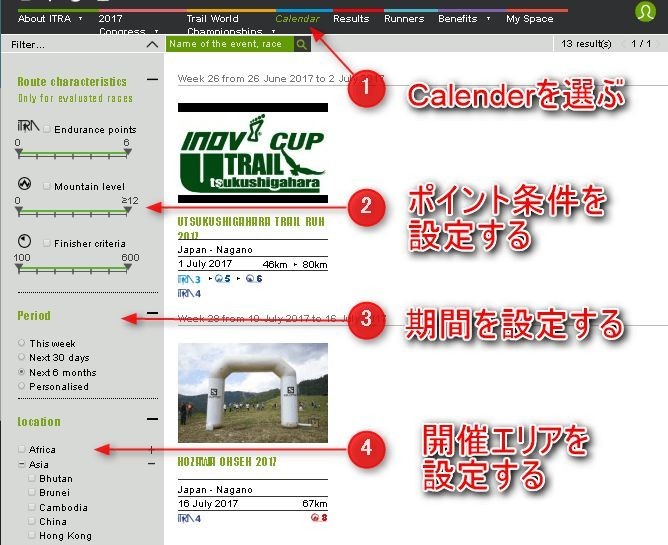Enable the Endurance points checkbox
668x545 pixels.
[x=47, y=129]
